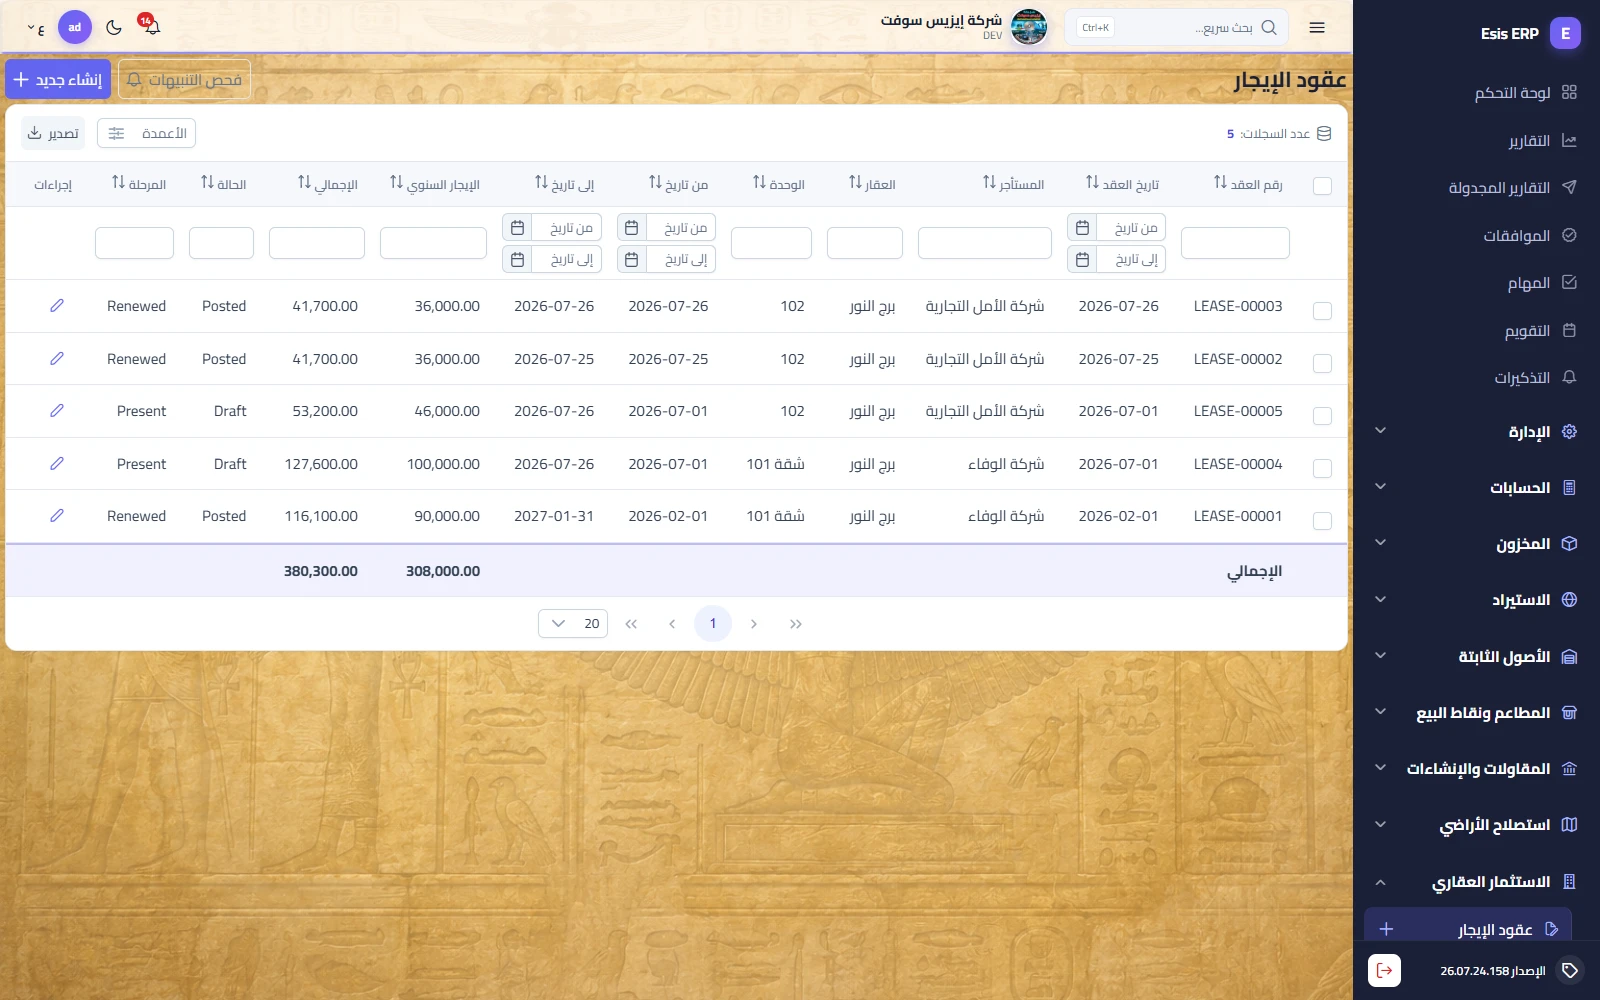
Task: Click plus icon beside عقود الإيجار
Action: tap(1386, 929)
